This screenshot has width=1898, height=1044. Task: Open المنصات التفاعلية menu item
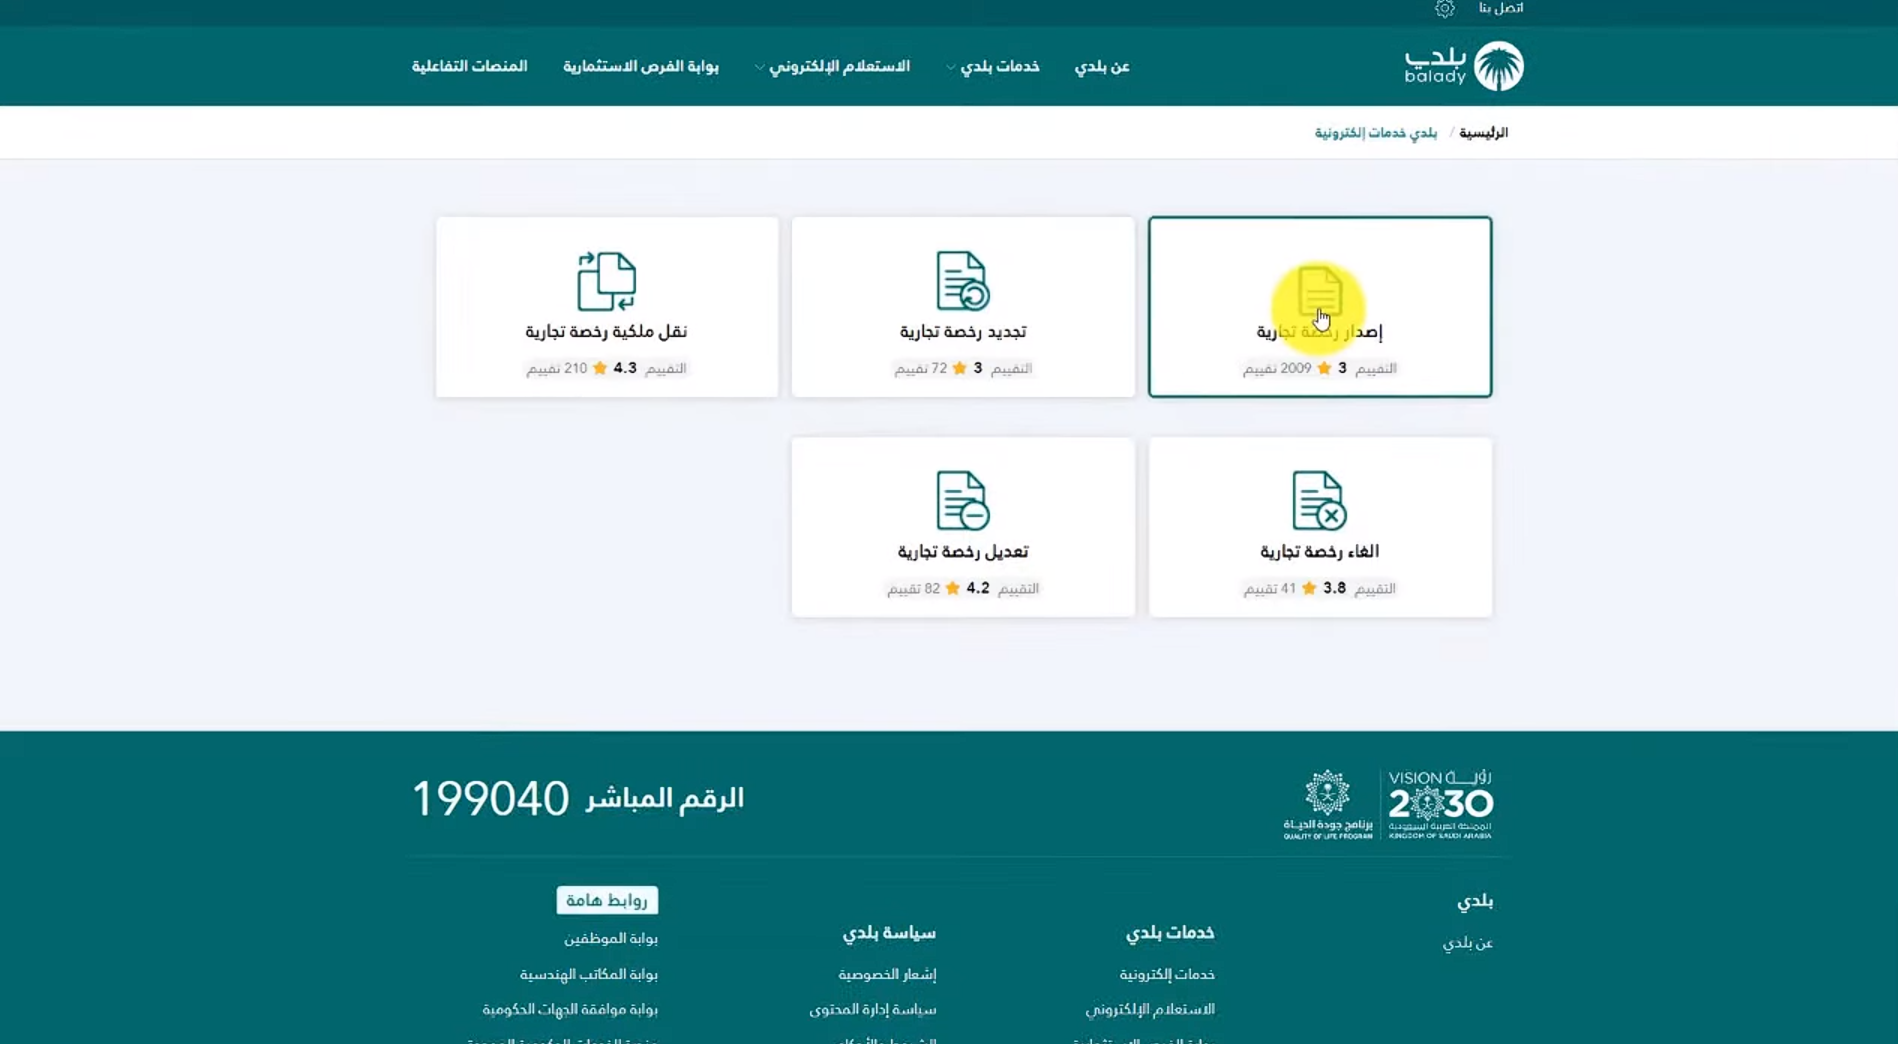click(470, 66)
